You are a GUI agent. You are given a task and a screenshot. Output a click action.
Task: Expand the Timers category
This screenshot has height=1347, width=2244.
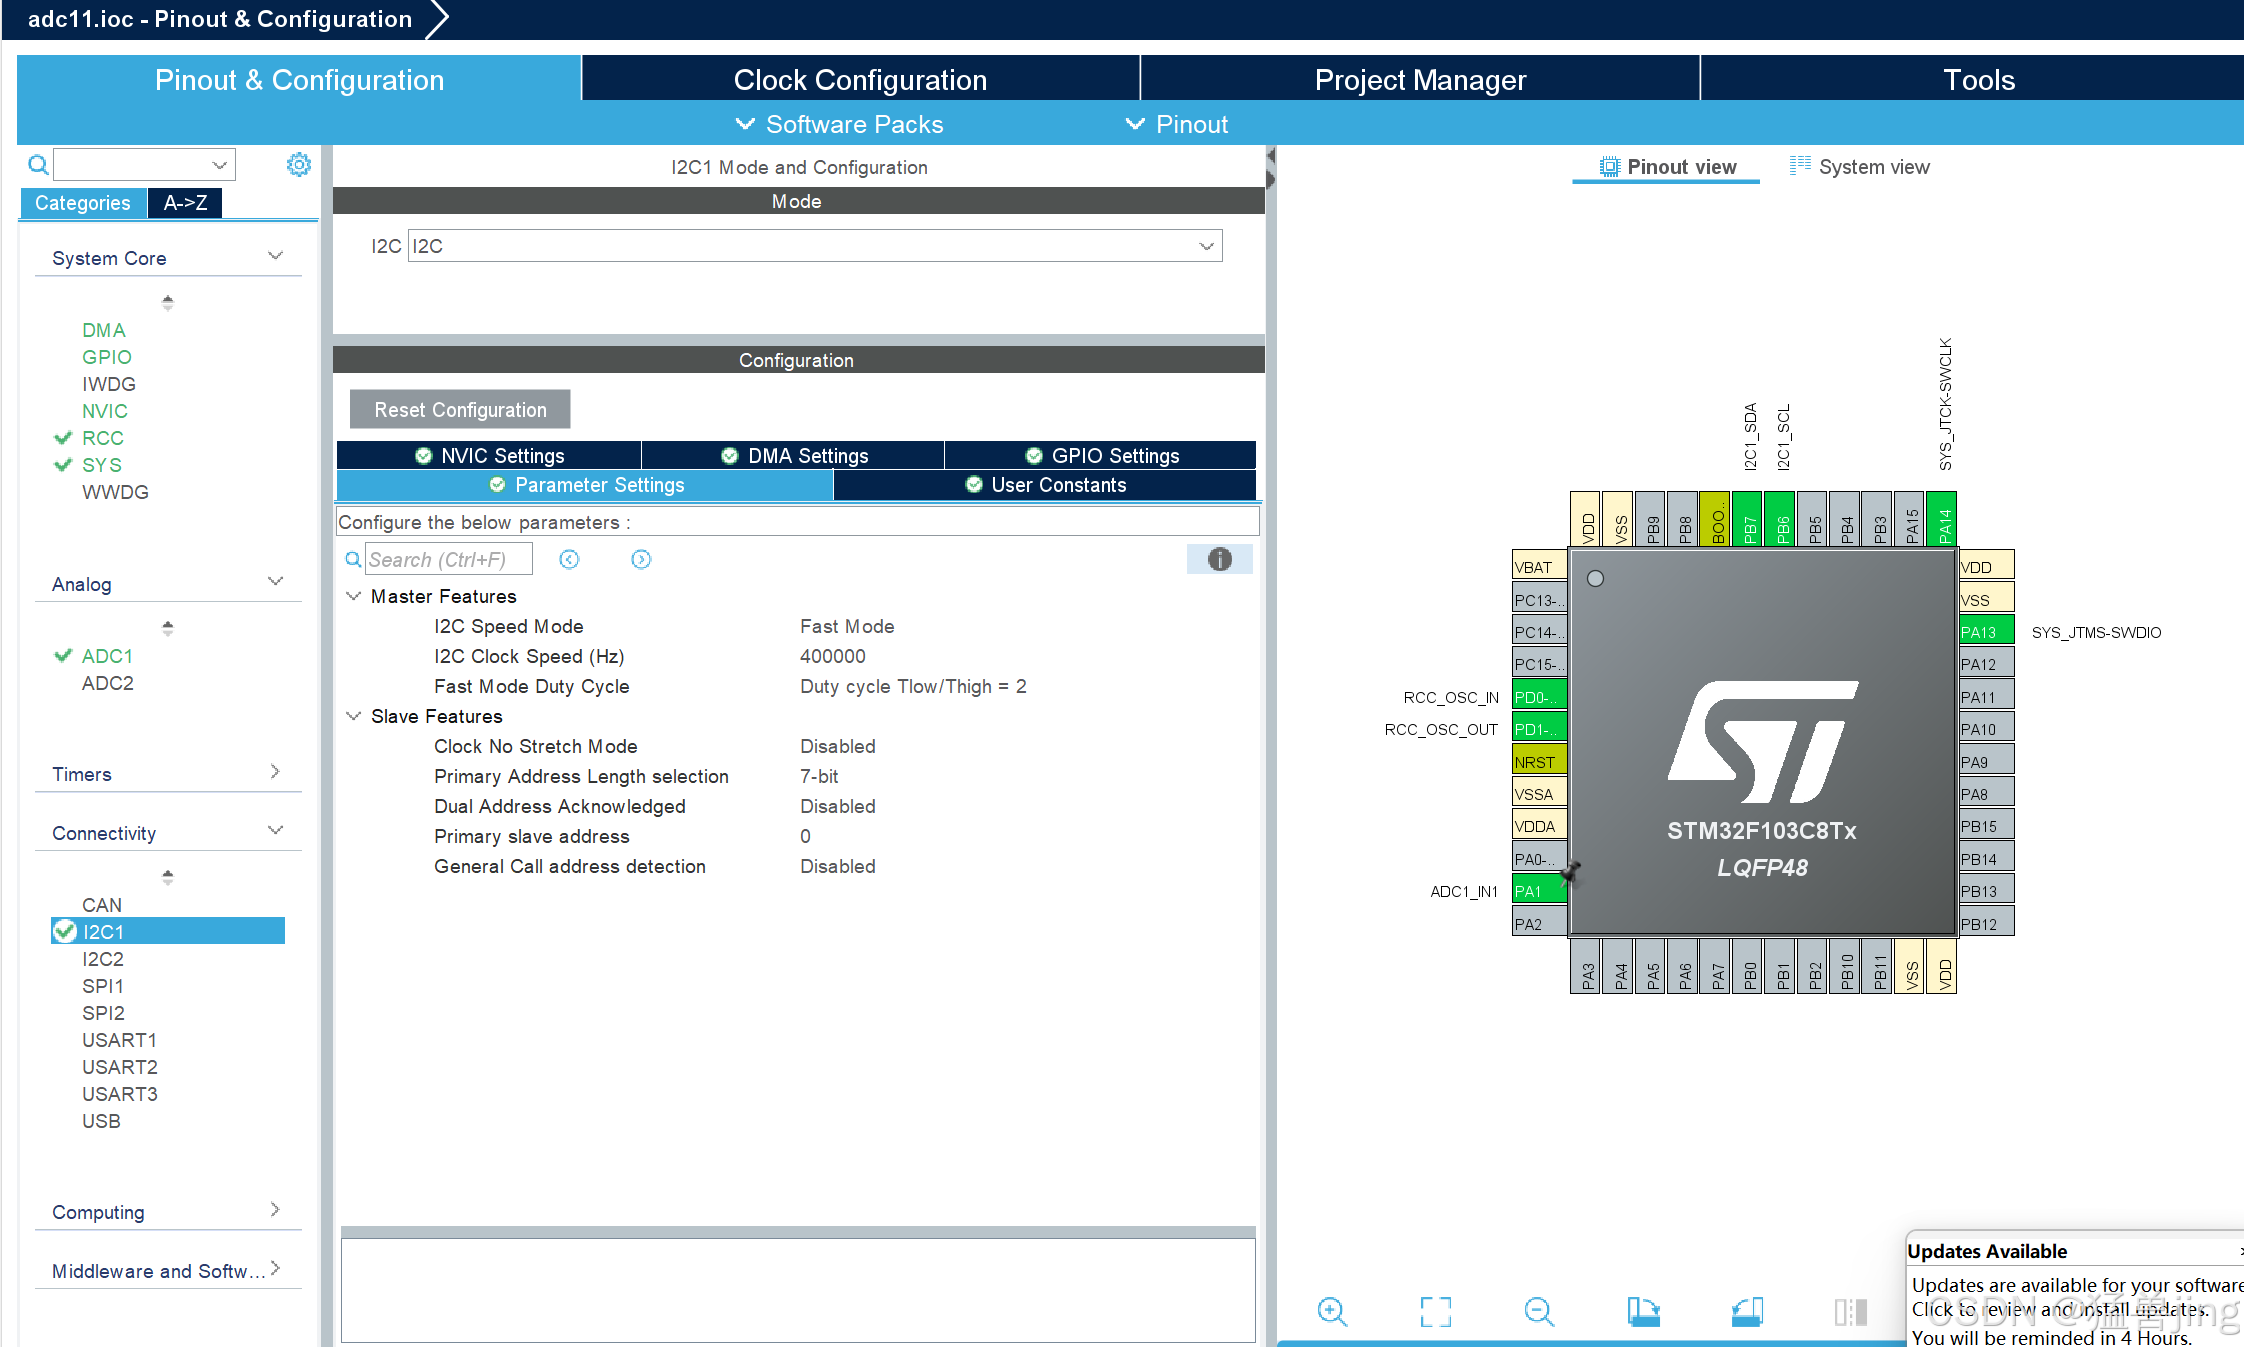tap(275, 771)
